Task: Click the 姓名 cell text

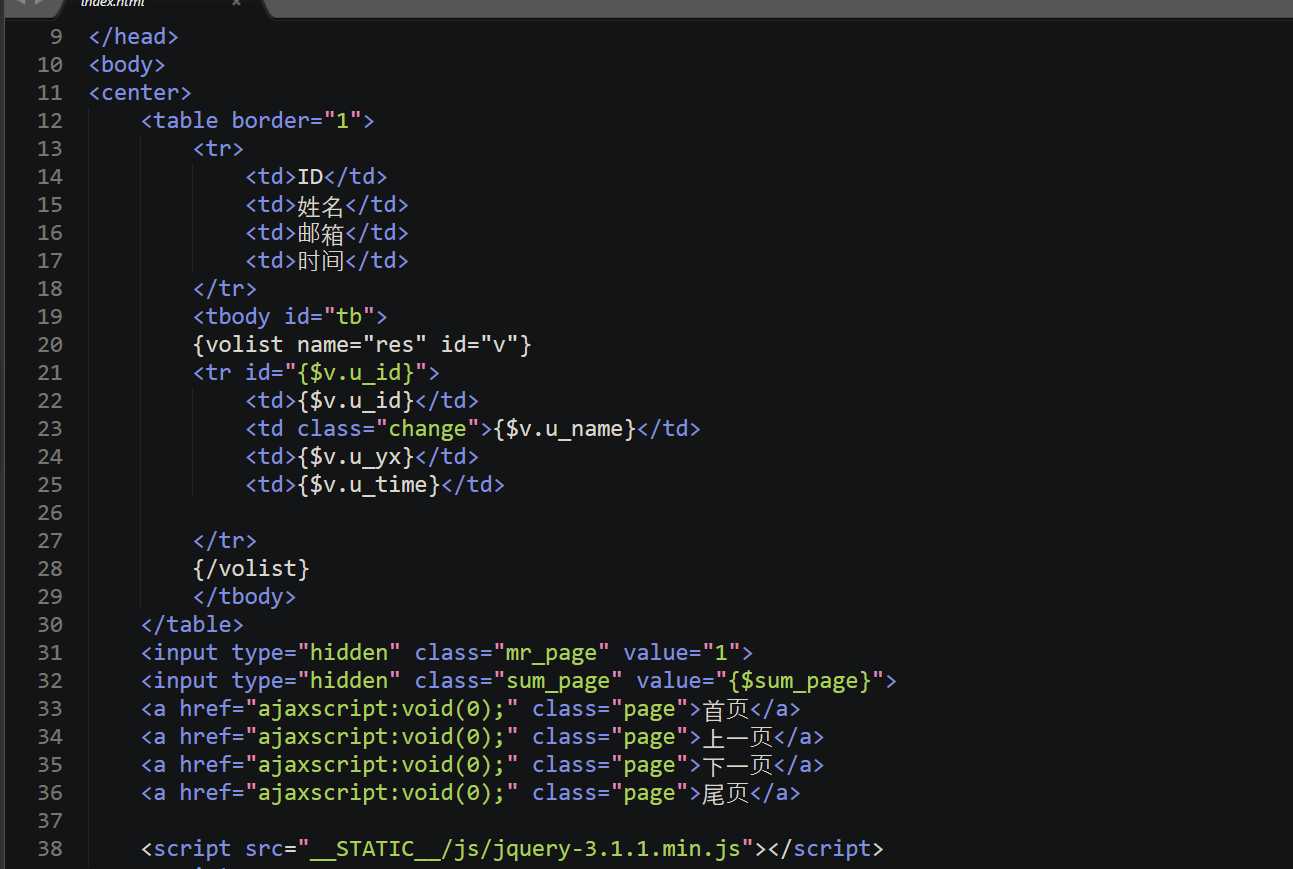Action: 321,205
